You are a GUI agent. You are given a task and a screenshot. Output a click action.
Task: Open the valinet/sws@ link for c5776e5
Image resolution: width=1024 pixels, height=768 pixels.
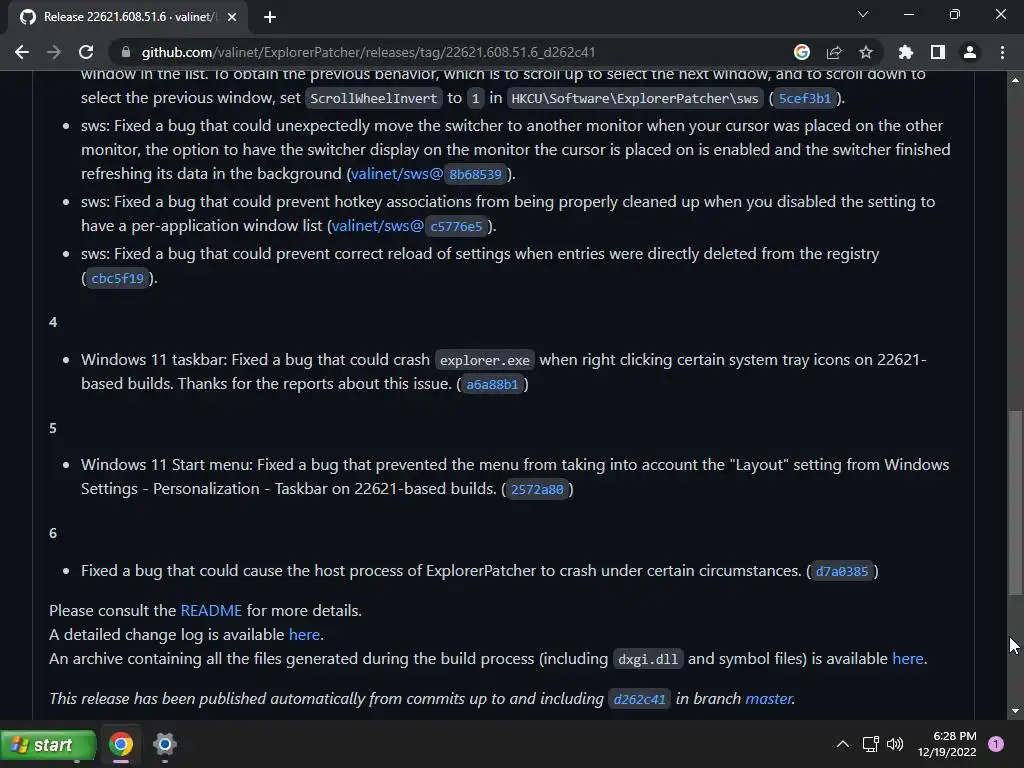coord(377,226)
